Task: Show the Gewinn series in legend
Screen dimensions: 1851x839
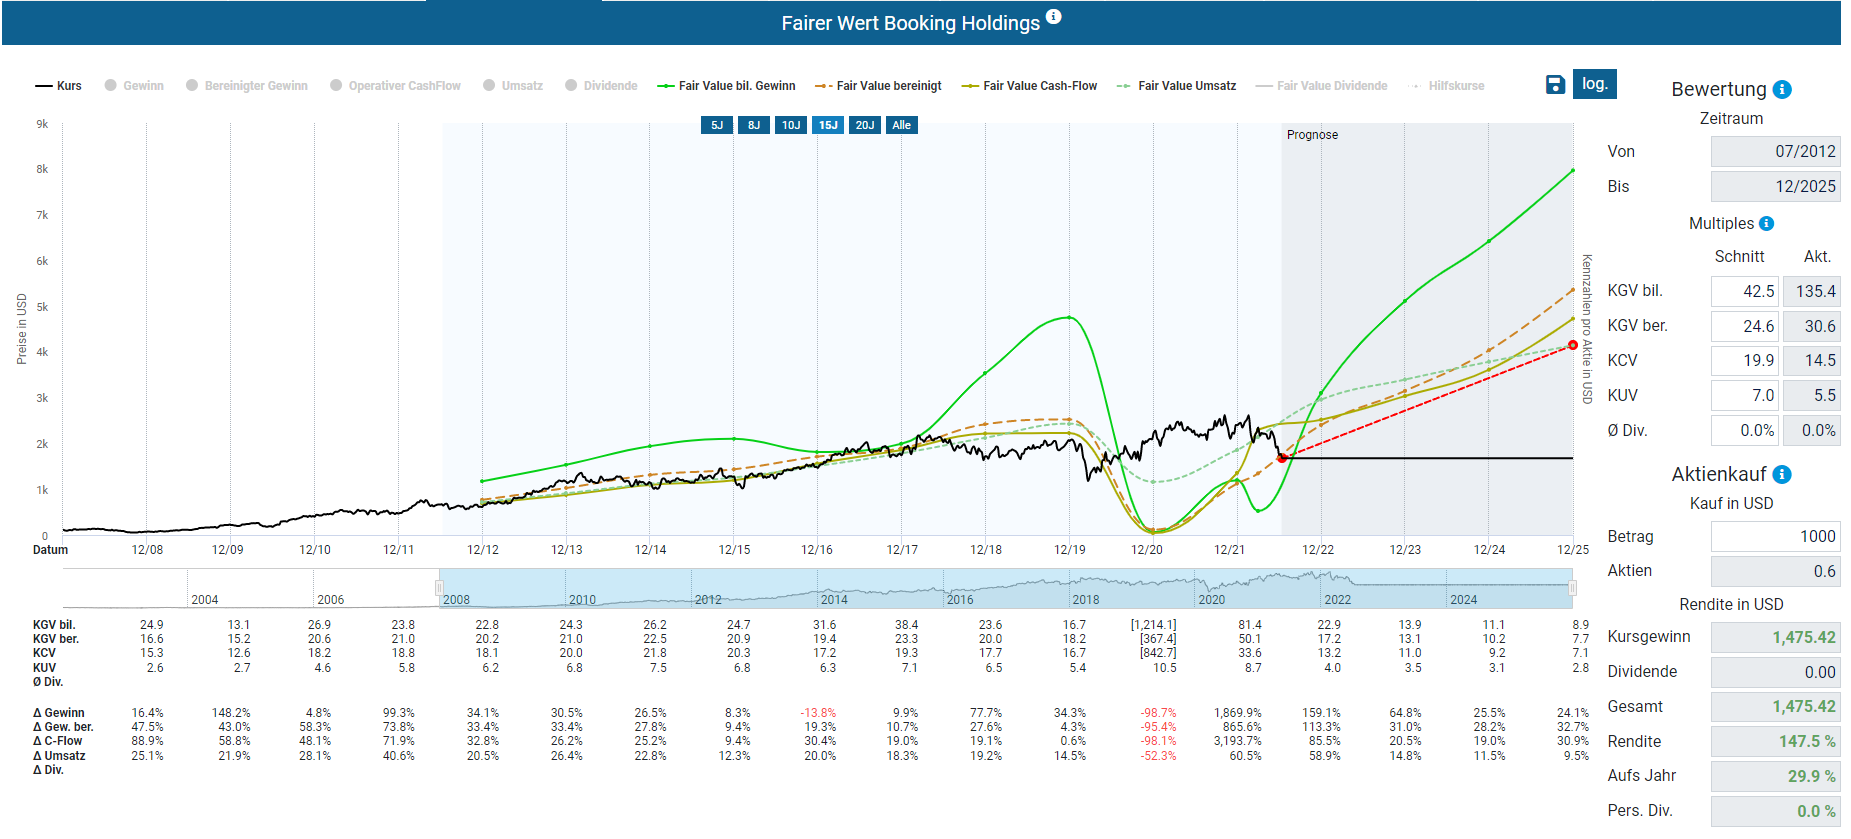Action: click(x=134, y=86)
